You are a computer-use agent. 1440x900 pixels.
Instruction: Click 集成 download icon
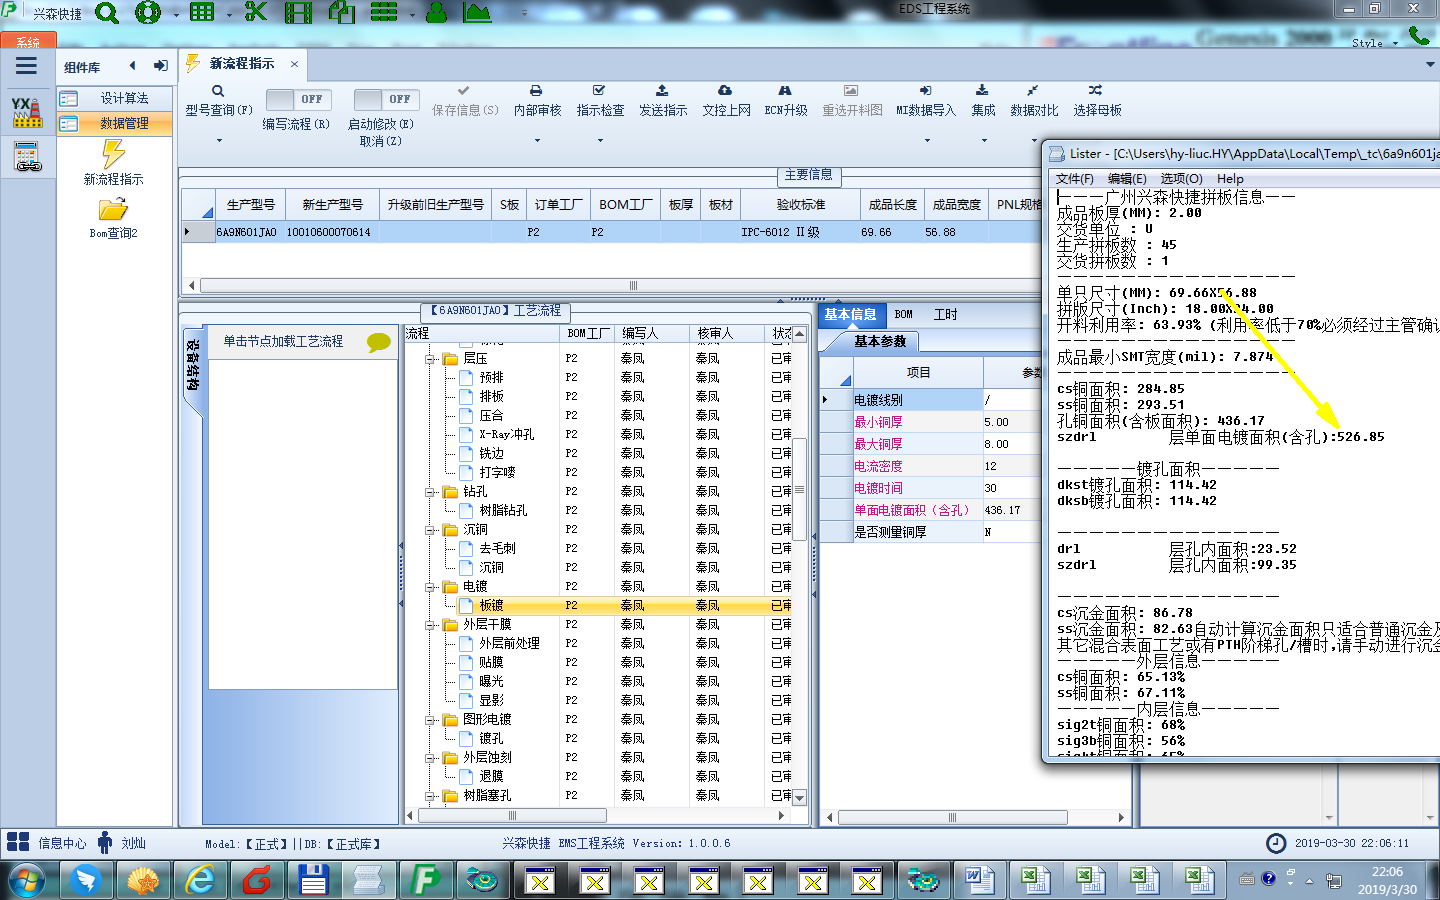point(982,91)
